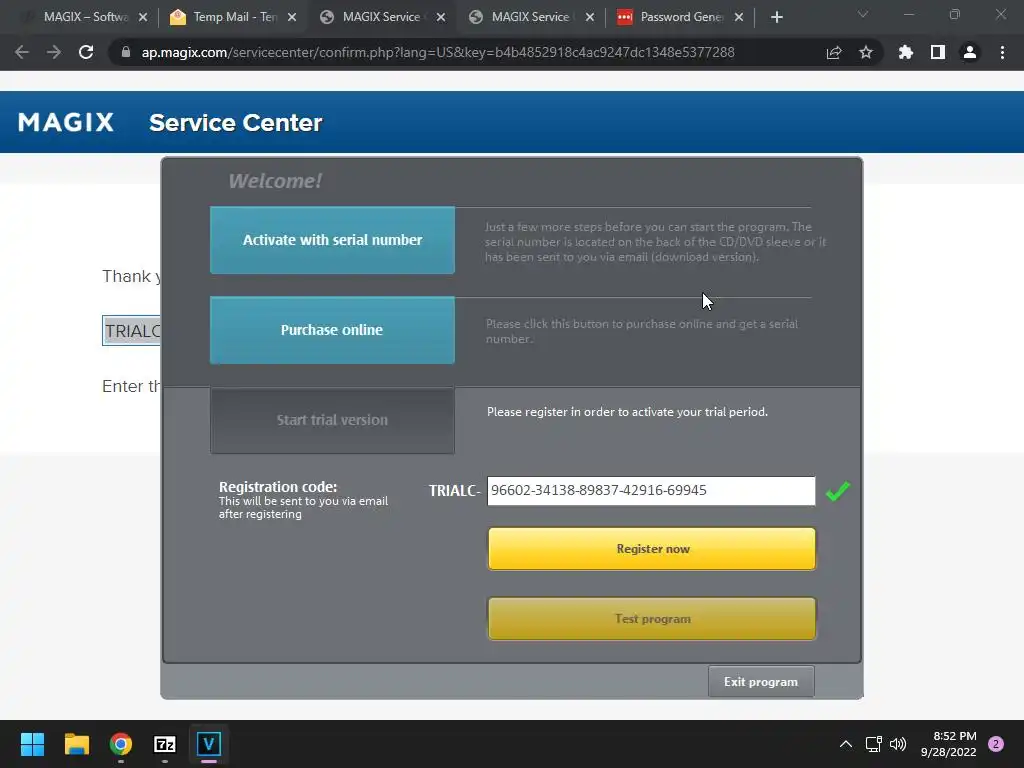Open the Vegas app from taskbar

[209, 744]
